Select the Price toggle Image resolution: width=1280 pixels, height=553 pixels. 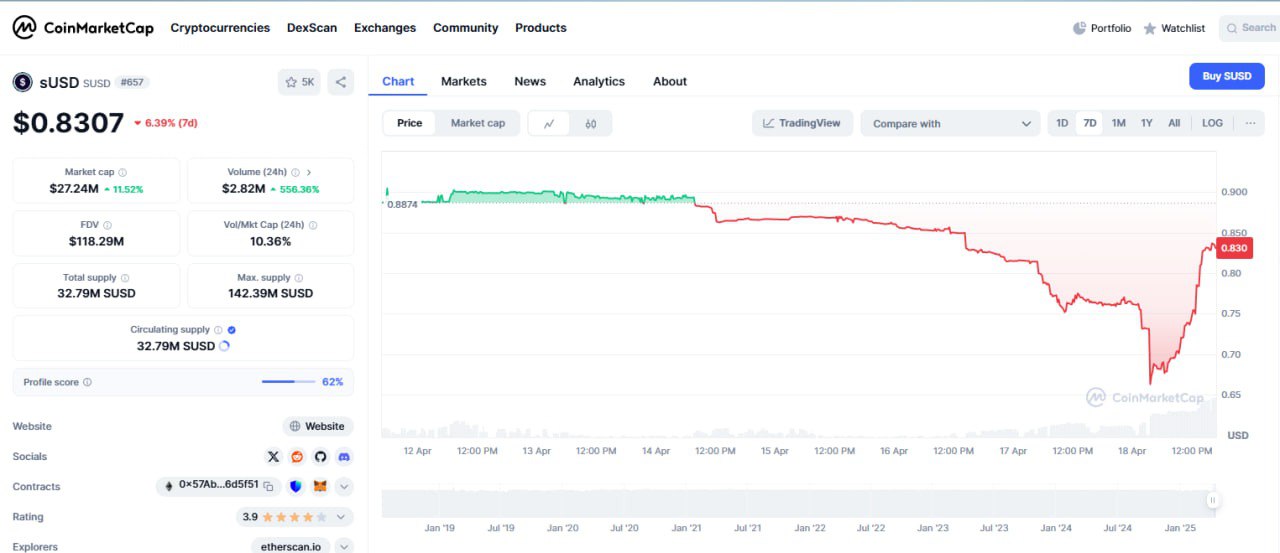[x=410, y=123]
